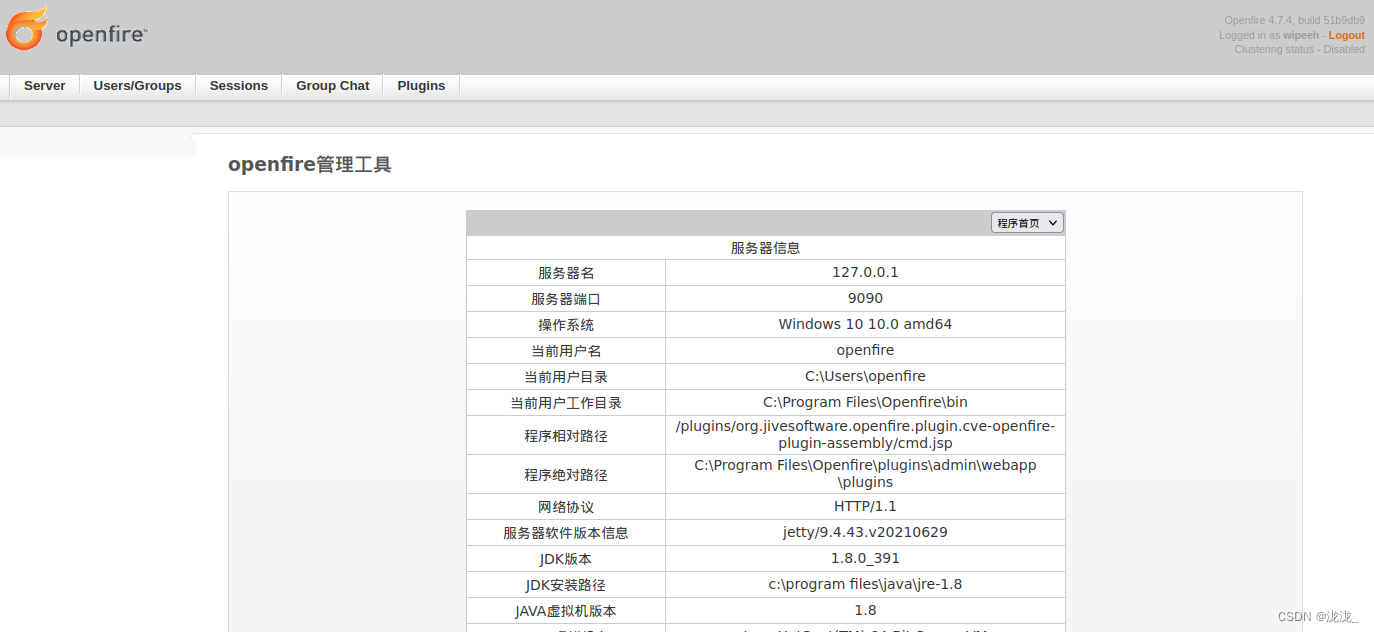Click the openfire管理工具 page heading
Screen dimensions: 1374x632
point(310,165)
